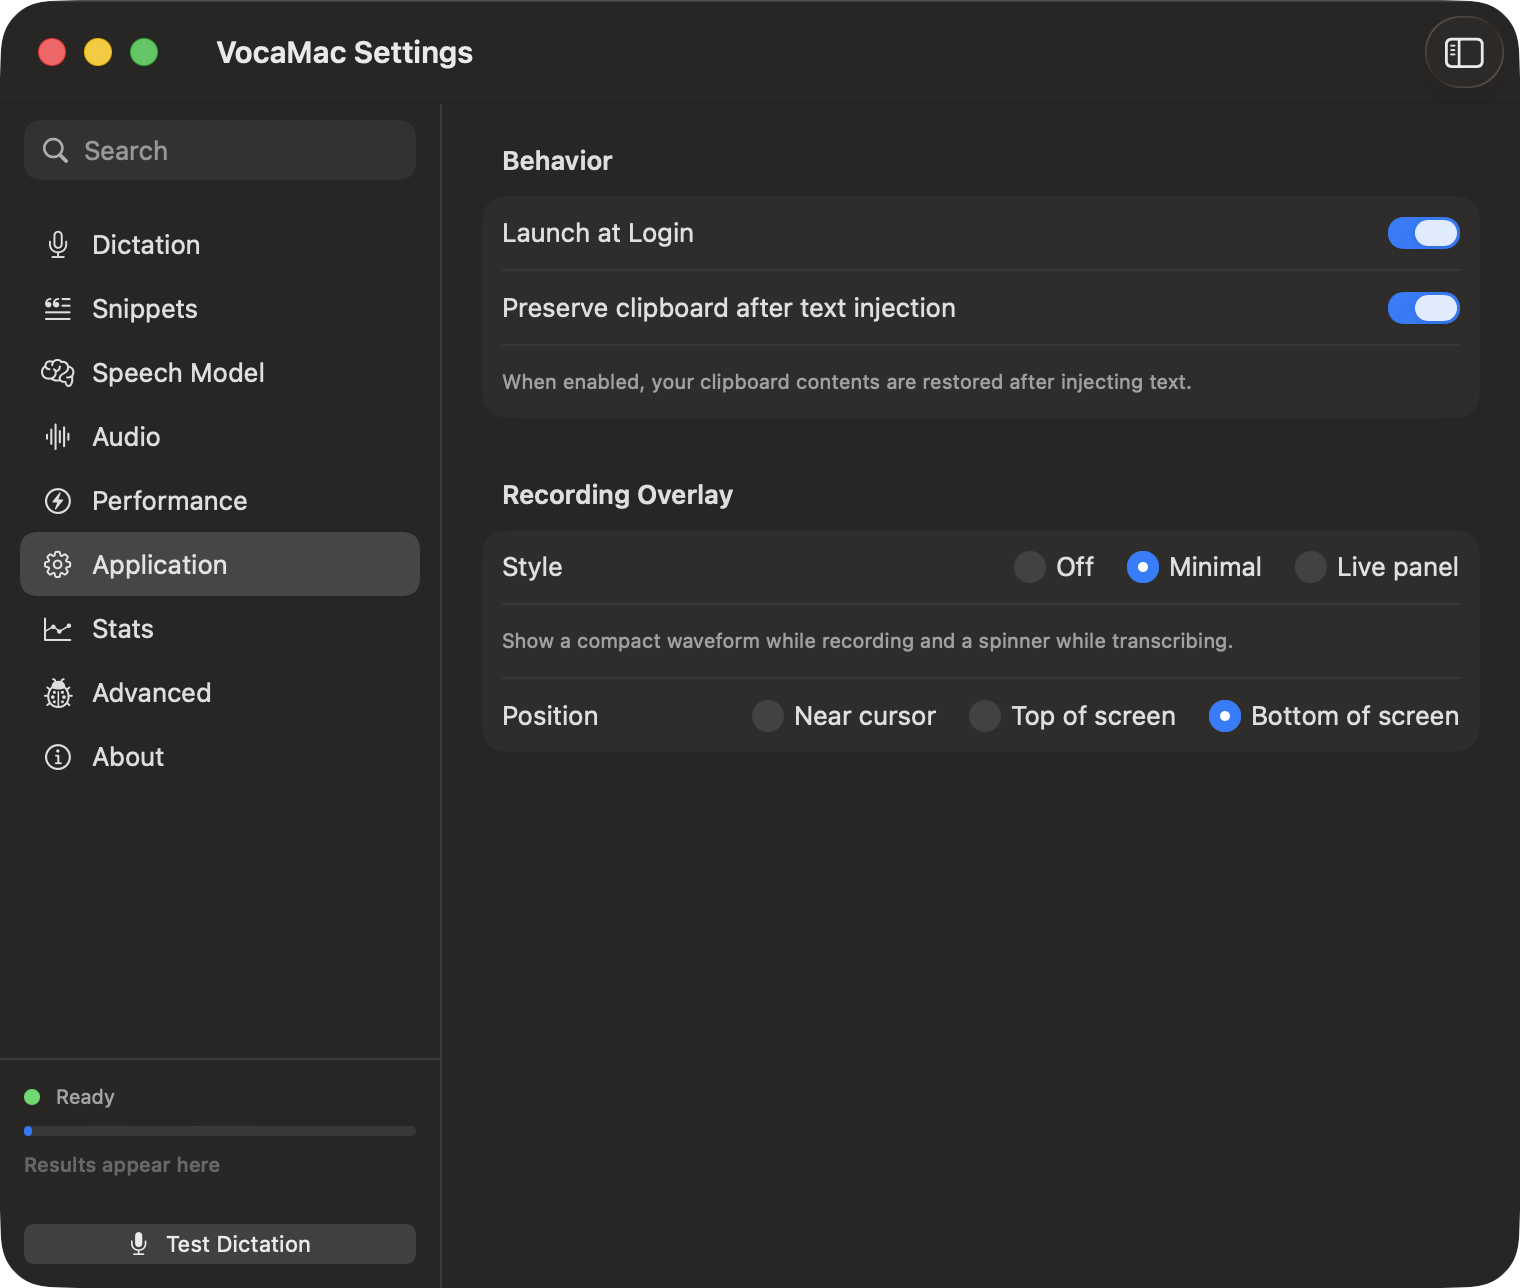Click the dictation progress bar
This screenshot has height=1288, width=1520.
[x=220, y=1131]
